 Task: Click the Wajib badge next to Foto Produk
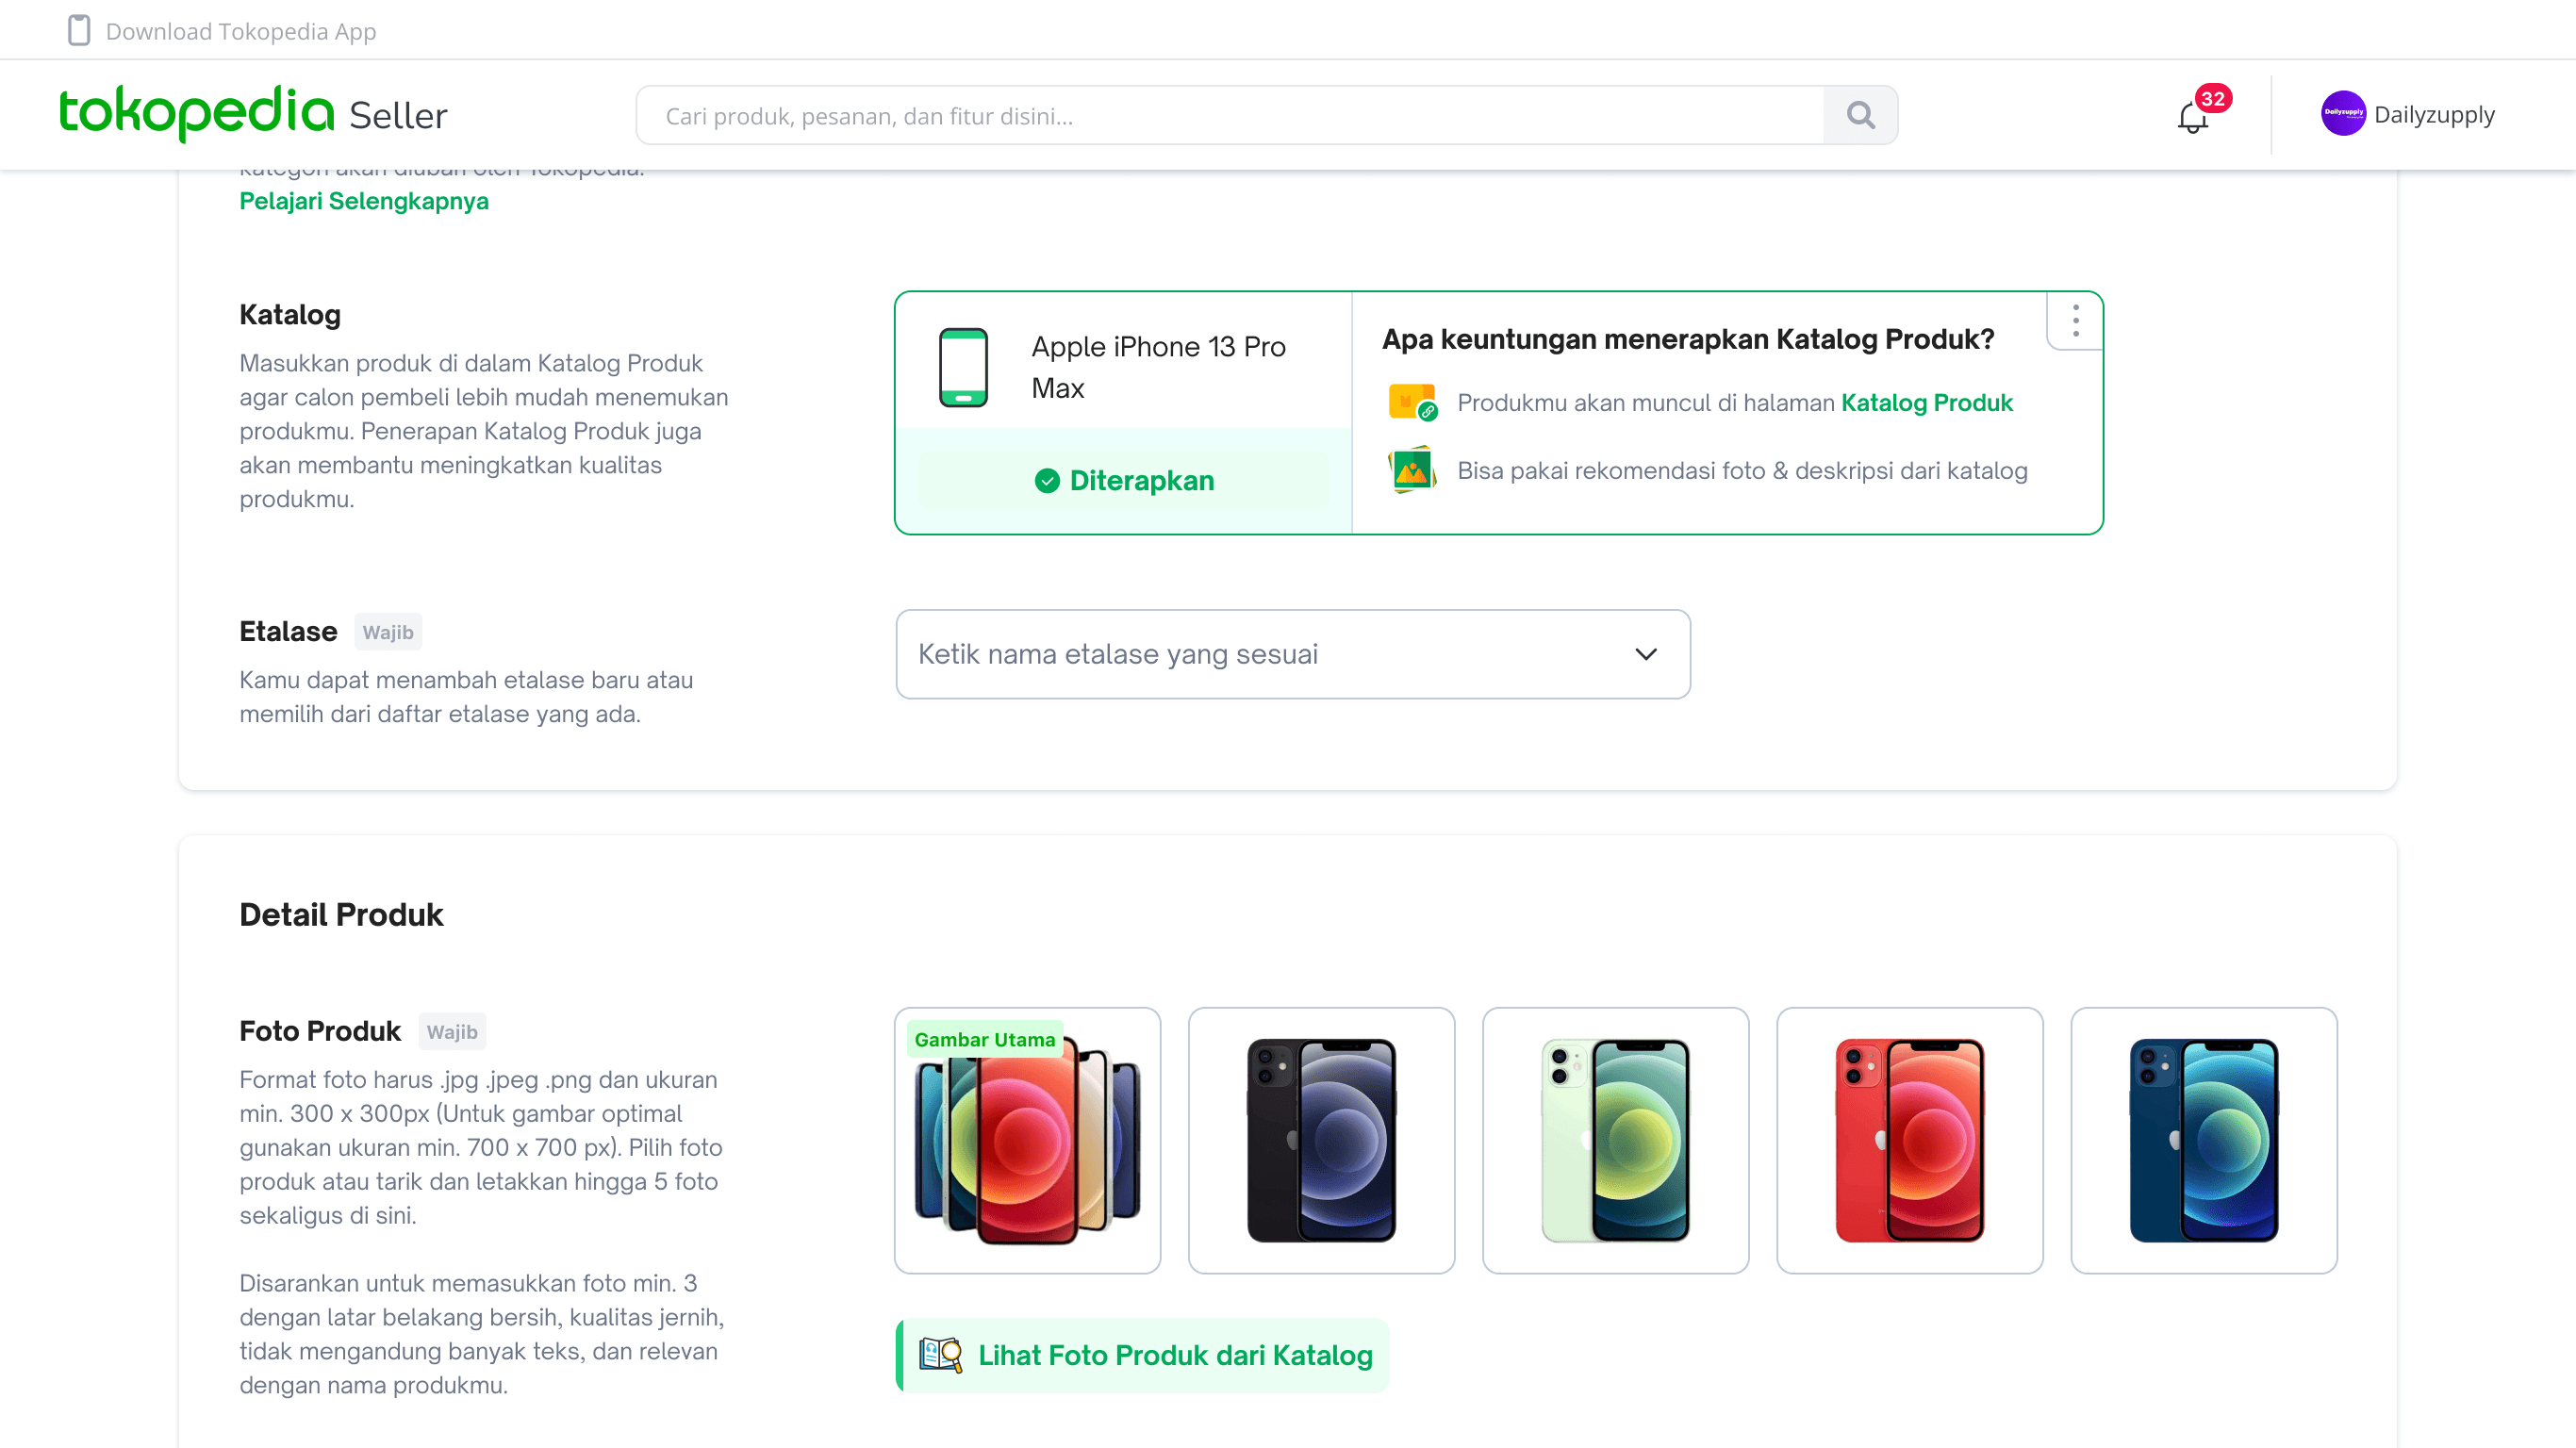[452, 1032]
